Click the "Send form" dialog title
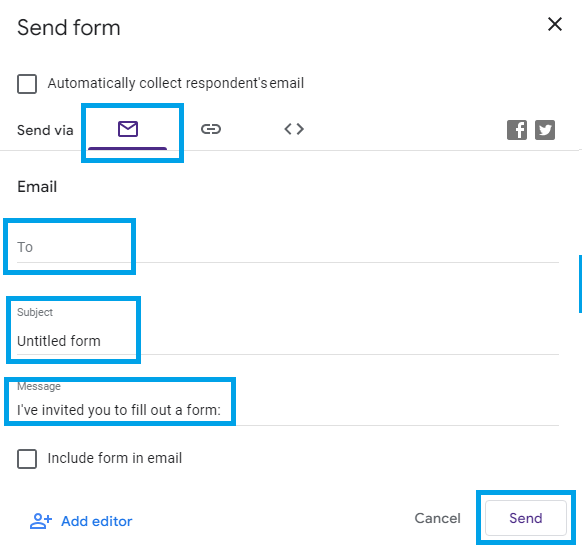The width and height of the screenshot is (582, 548). click(69, 28)
